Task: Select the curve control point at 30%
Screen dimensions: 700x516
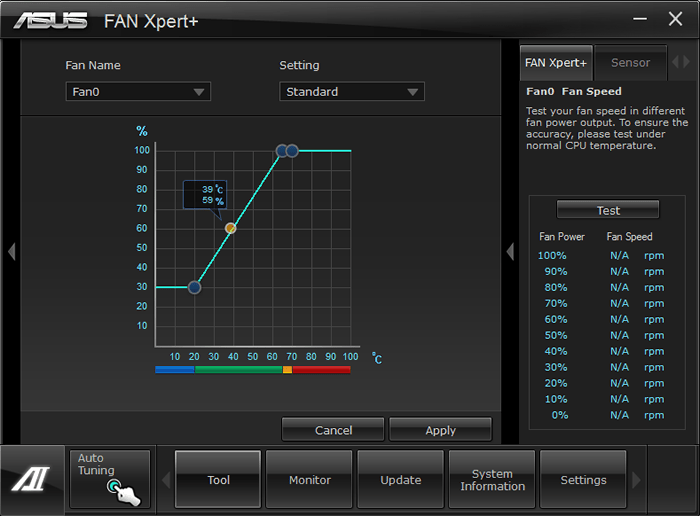Action: point(194,287)
